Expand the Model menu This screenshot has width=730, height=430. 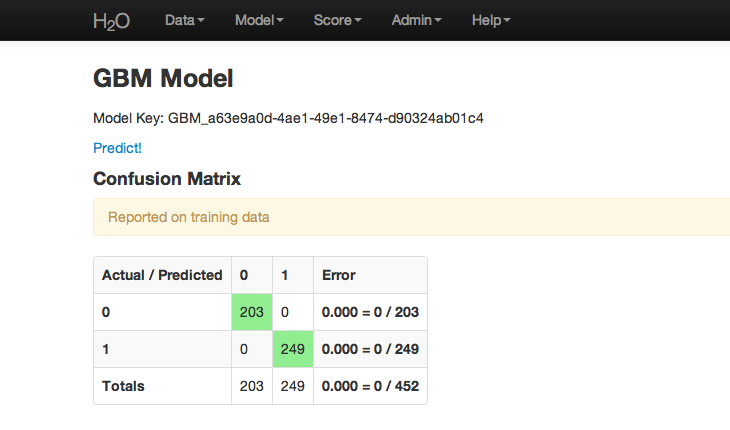coord(259,20)
